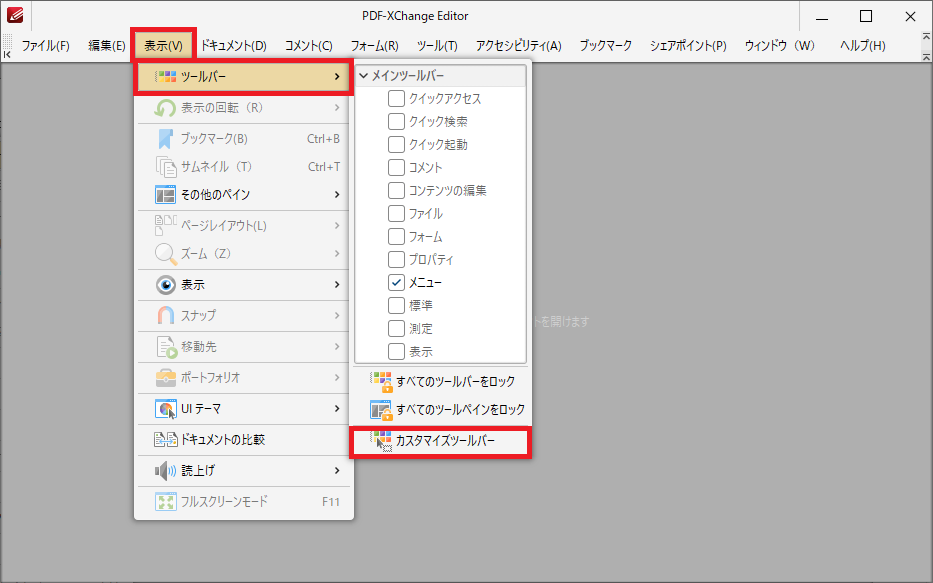
Task: Turn on the コンテンツの編集 checkbox
Action: click(x=396, y=190)
